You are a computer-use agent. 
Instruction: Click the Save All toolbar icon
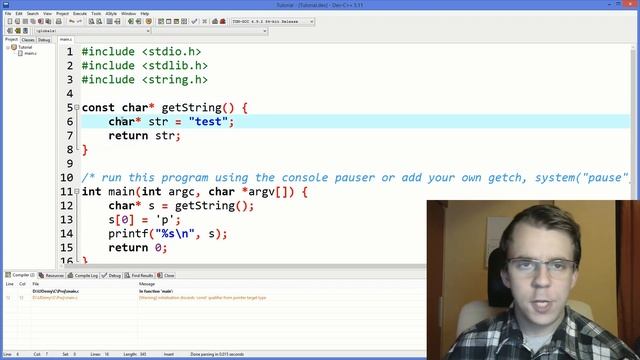[33, 21]
